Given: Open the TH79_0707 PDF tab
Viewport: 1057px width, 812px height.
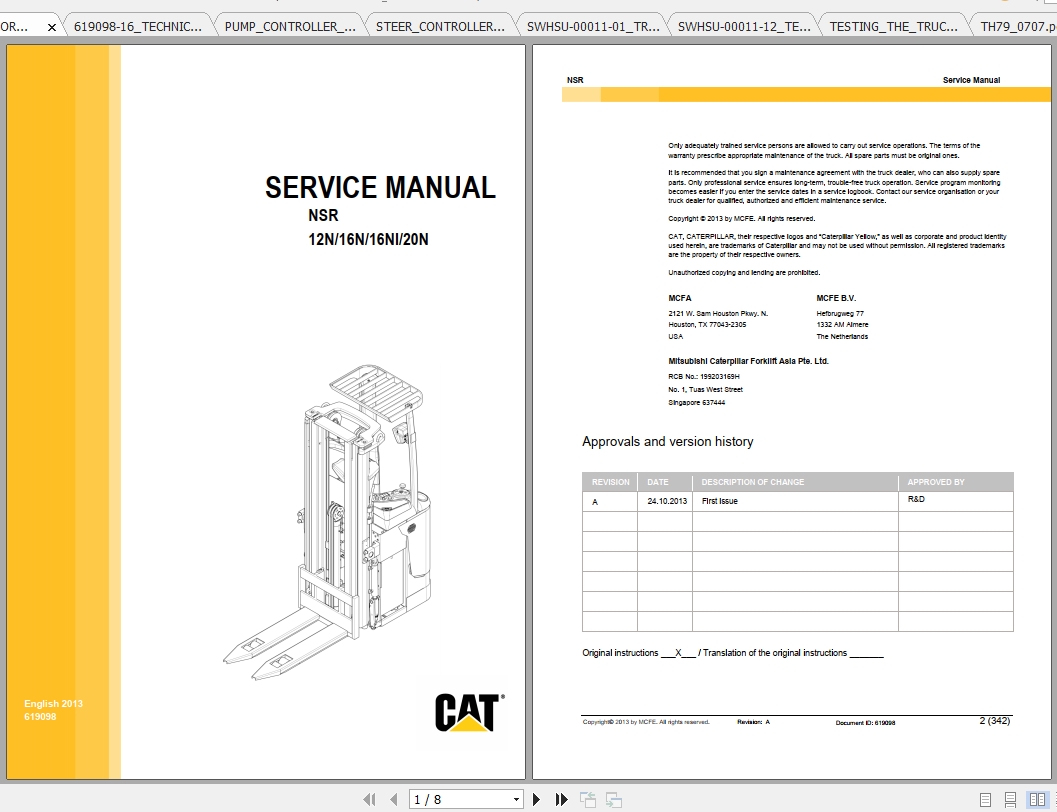Looking at the screenshot, I should [x=1018, y=27].
